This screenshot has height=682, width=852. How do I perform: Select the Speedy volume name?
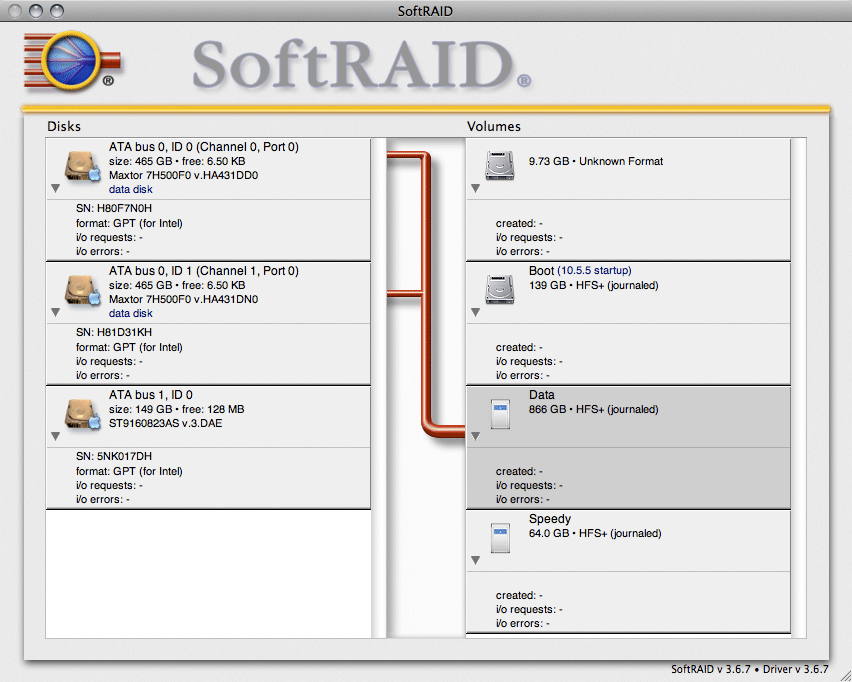coord(550,518)
